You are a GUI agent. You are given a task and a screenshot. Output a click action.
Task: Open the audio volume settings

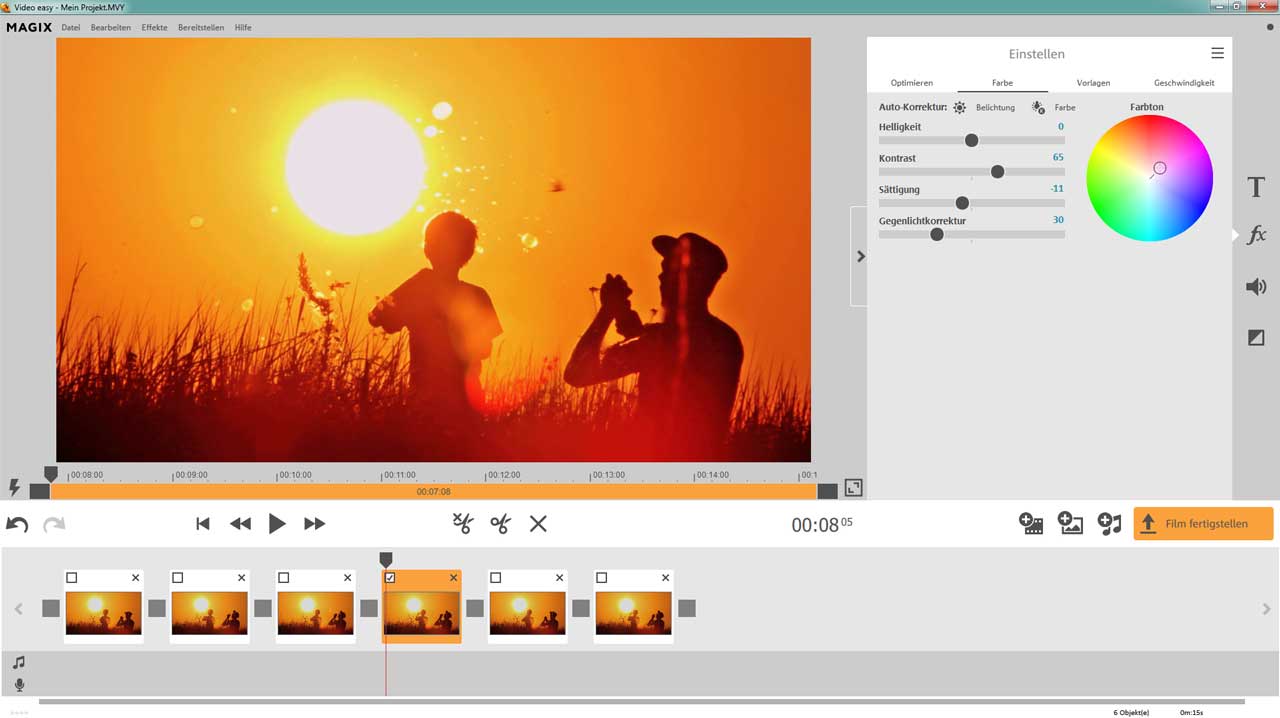pyautogui.click(x=1256, y=287)
